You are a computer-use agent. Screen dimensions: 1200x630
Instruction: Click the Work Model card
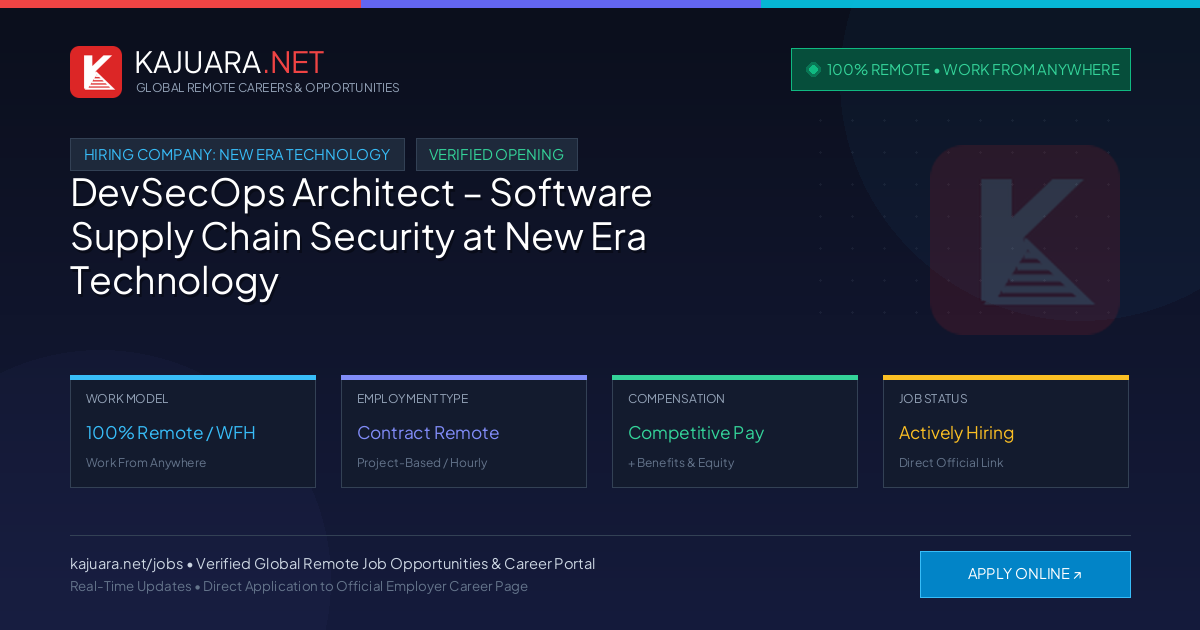[x=193, y=432]
